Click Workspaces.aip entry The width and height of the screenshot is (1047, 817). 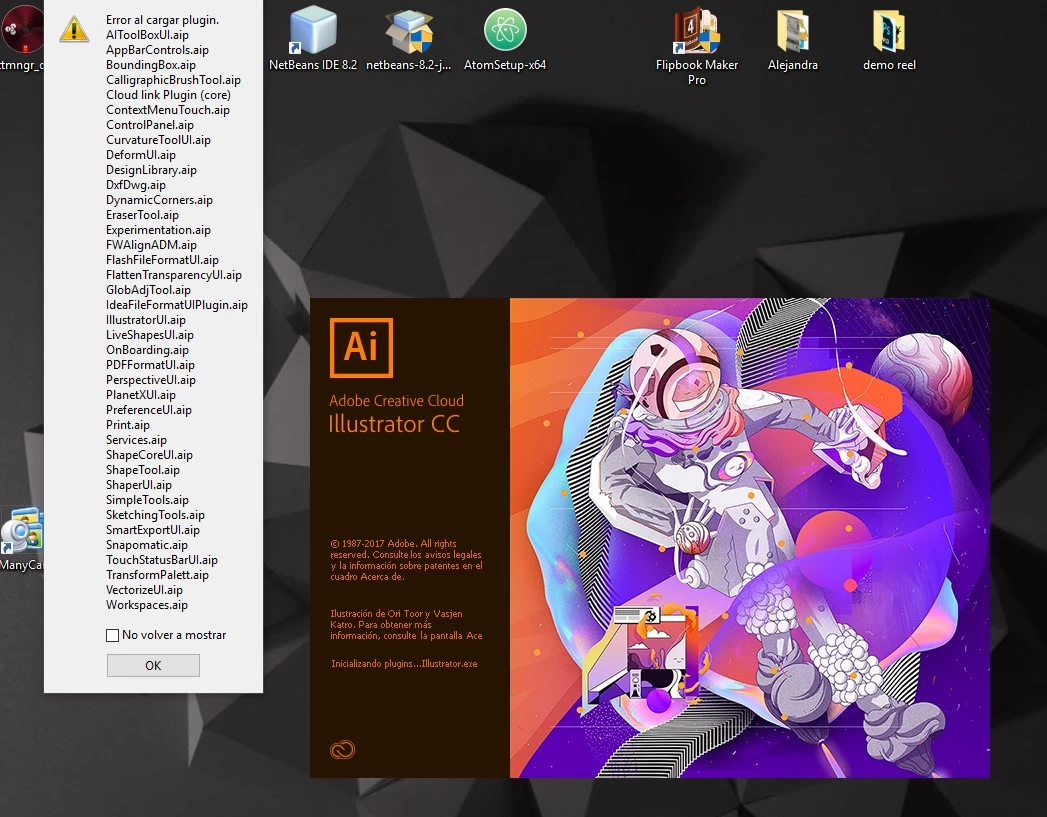pos(146,605)
